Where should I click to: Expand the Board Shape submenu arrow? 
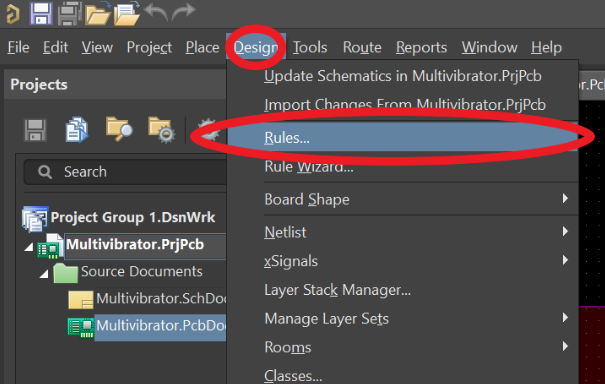pyautogui.click(x=565, y=198)
